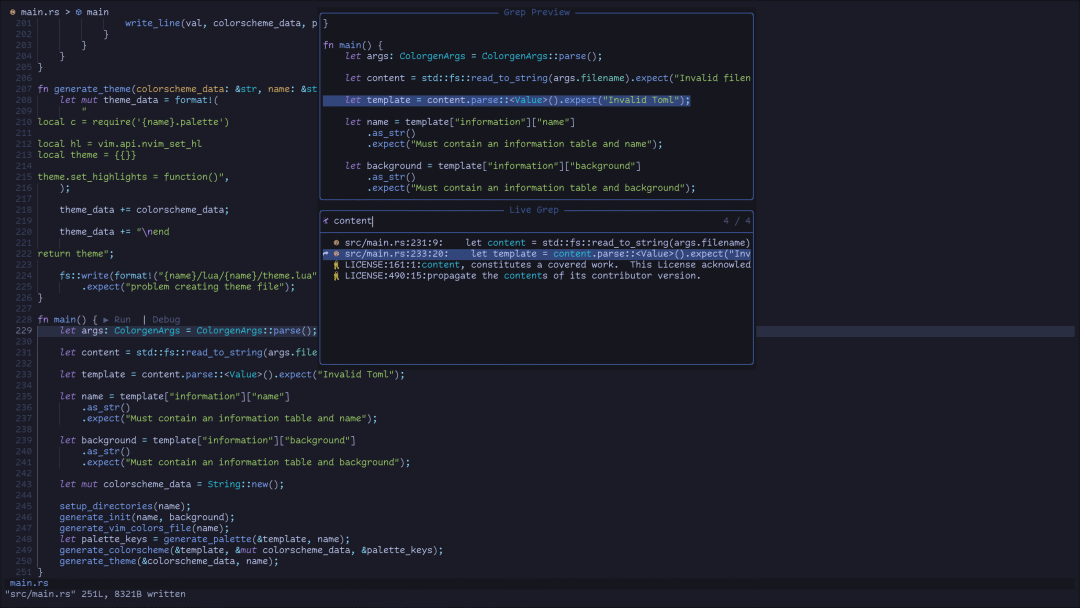This screenshot has height=608, width=1080.
Task: Run the program via the Run code lens
Action: click(x=124, y=318)
